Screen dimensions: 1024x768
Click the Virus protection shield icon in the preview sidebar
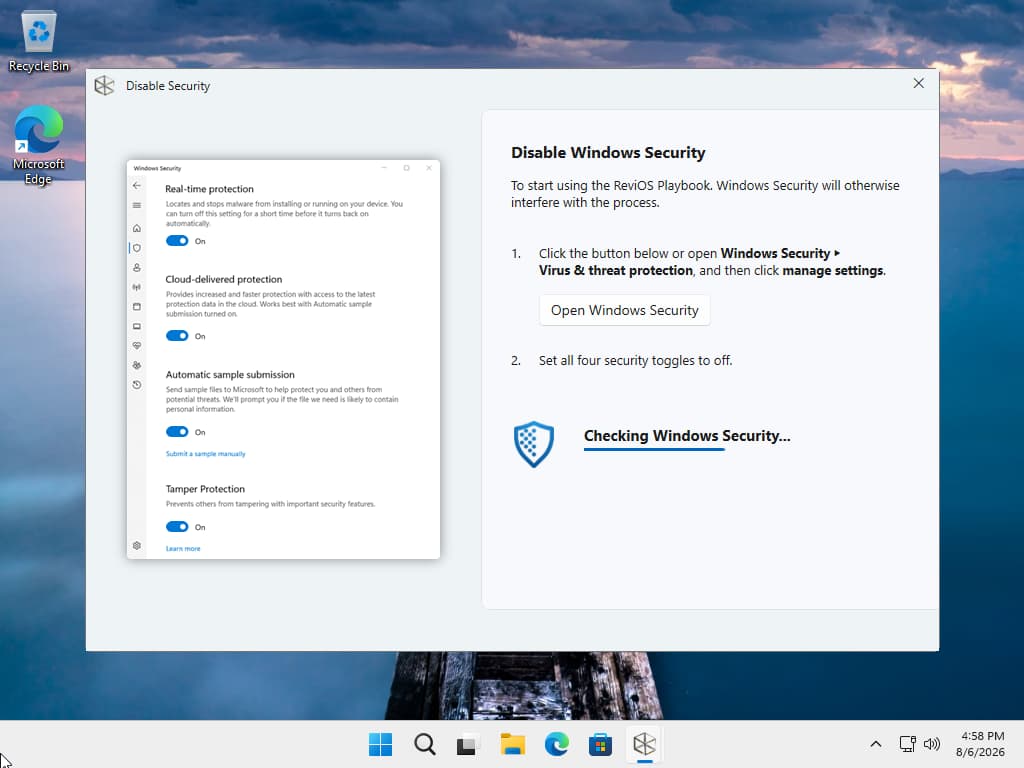pos(136,248)
